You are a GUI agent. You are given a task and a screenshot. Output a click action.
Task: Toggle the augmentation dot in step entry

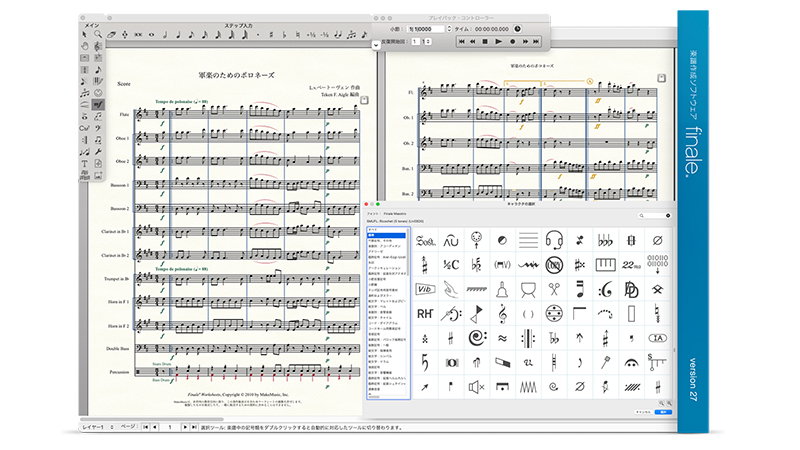[258, 35]
